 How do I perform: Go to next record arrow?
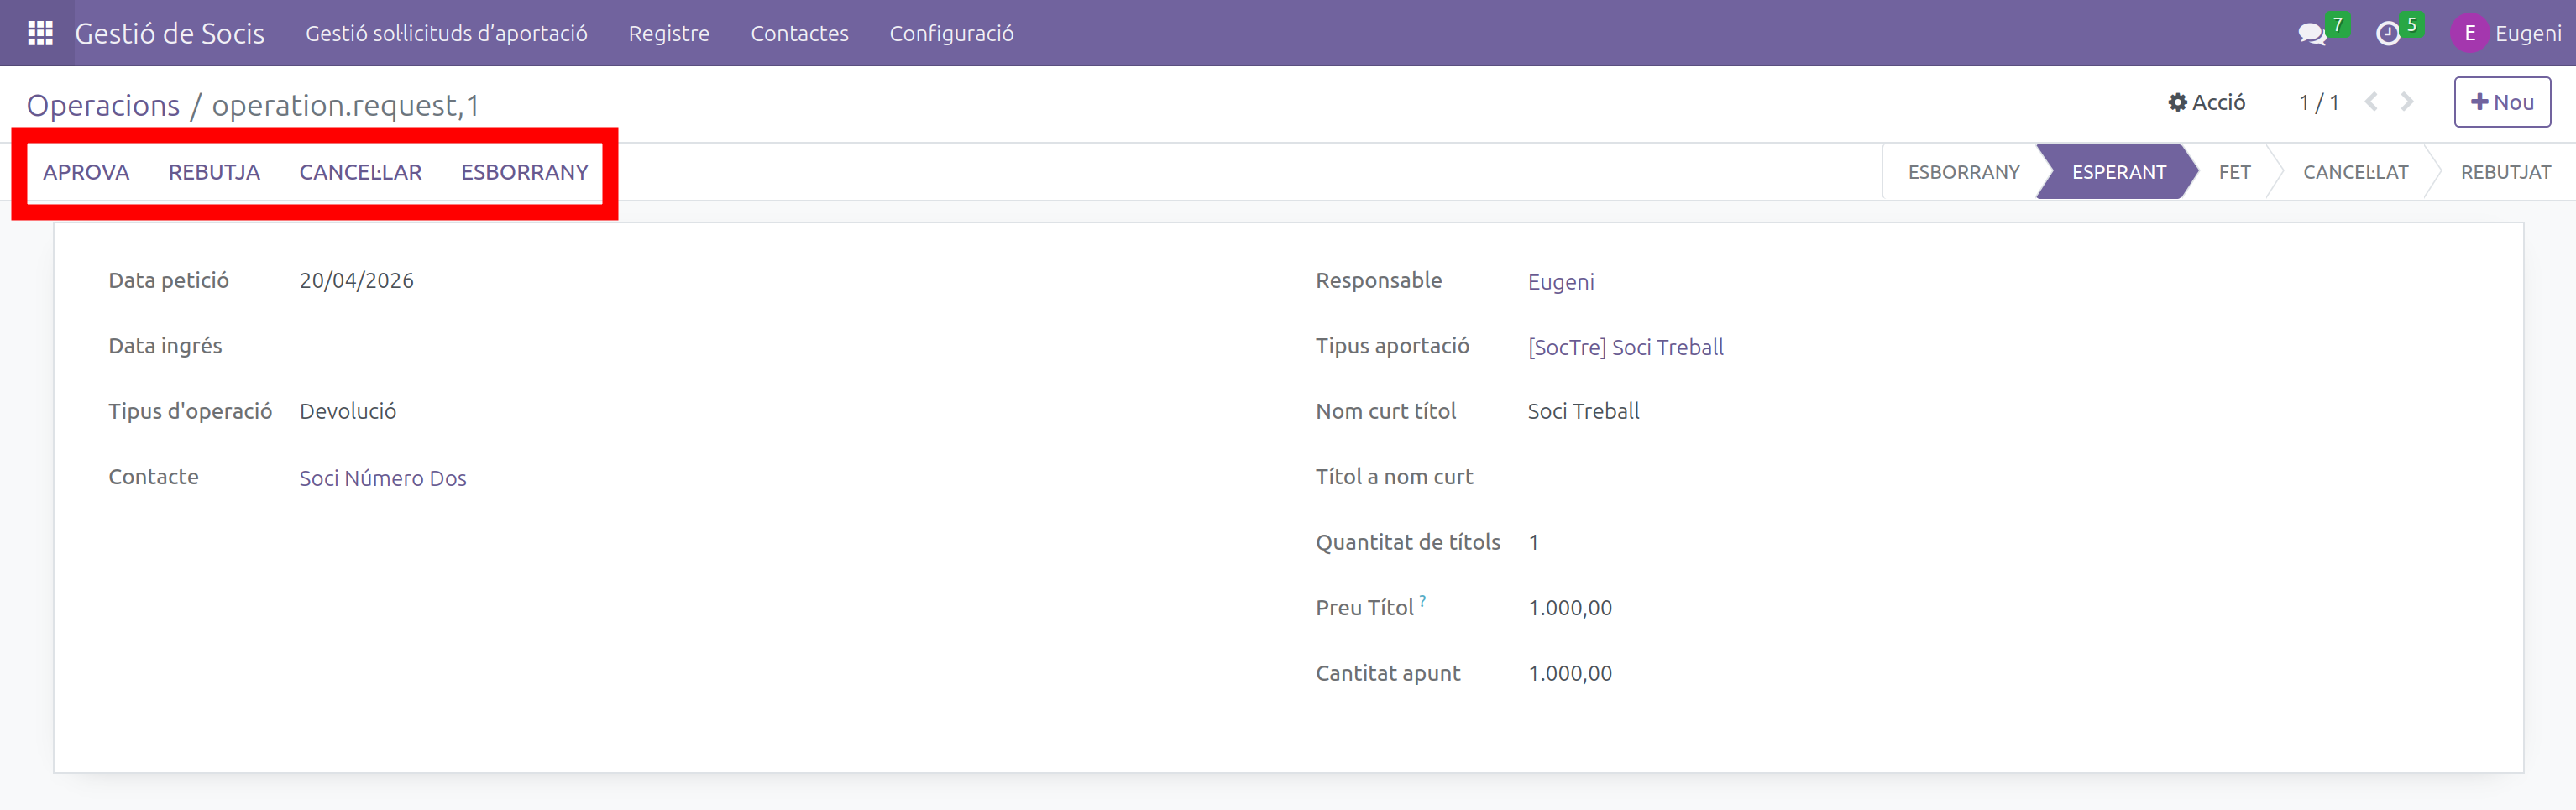[2407, 102]
